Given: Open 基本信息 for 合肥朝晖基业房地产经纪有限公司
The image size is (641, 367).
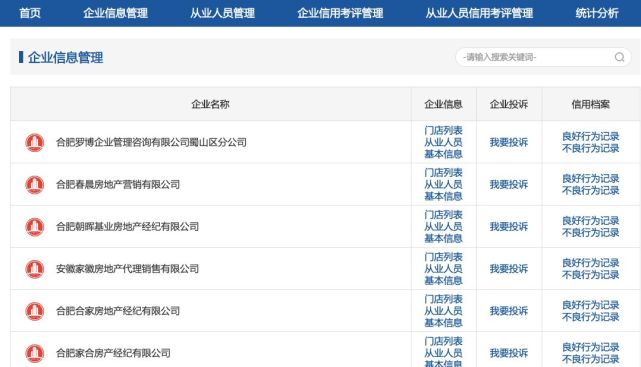Looking at the screenshot, I should click(x=443, y=238).
